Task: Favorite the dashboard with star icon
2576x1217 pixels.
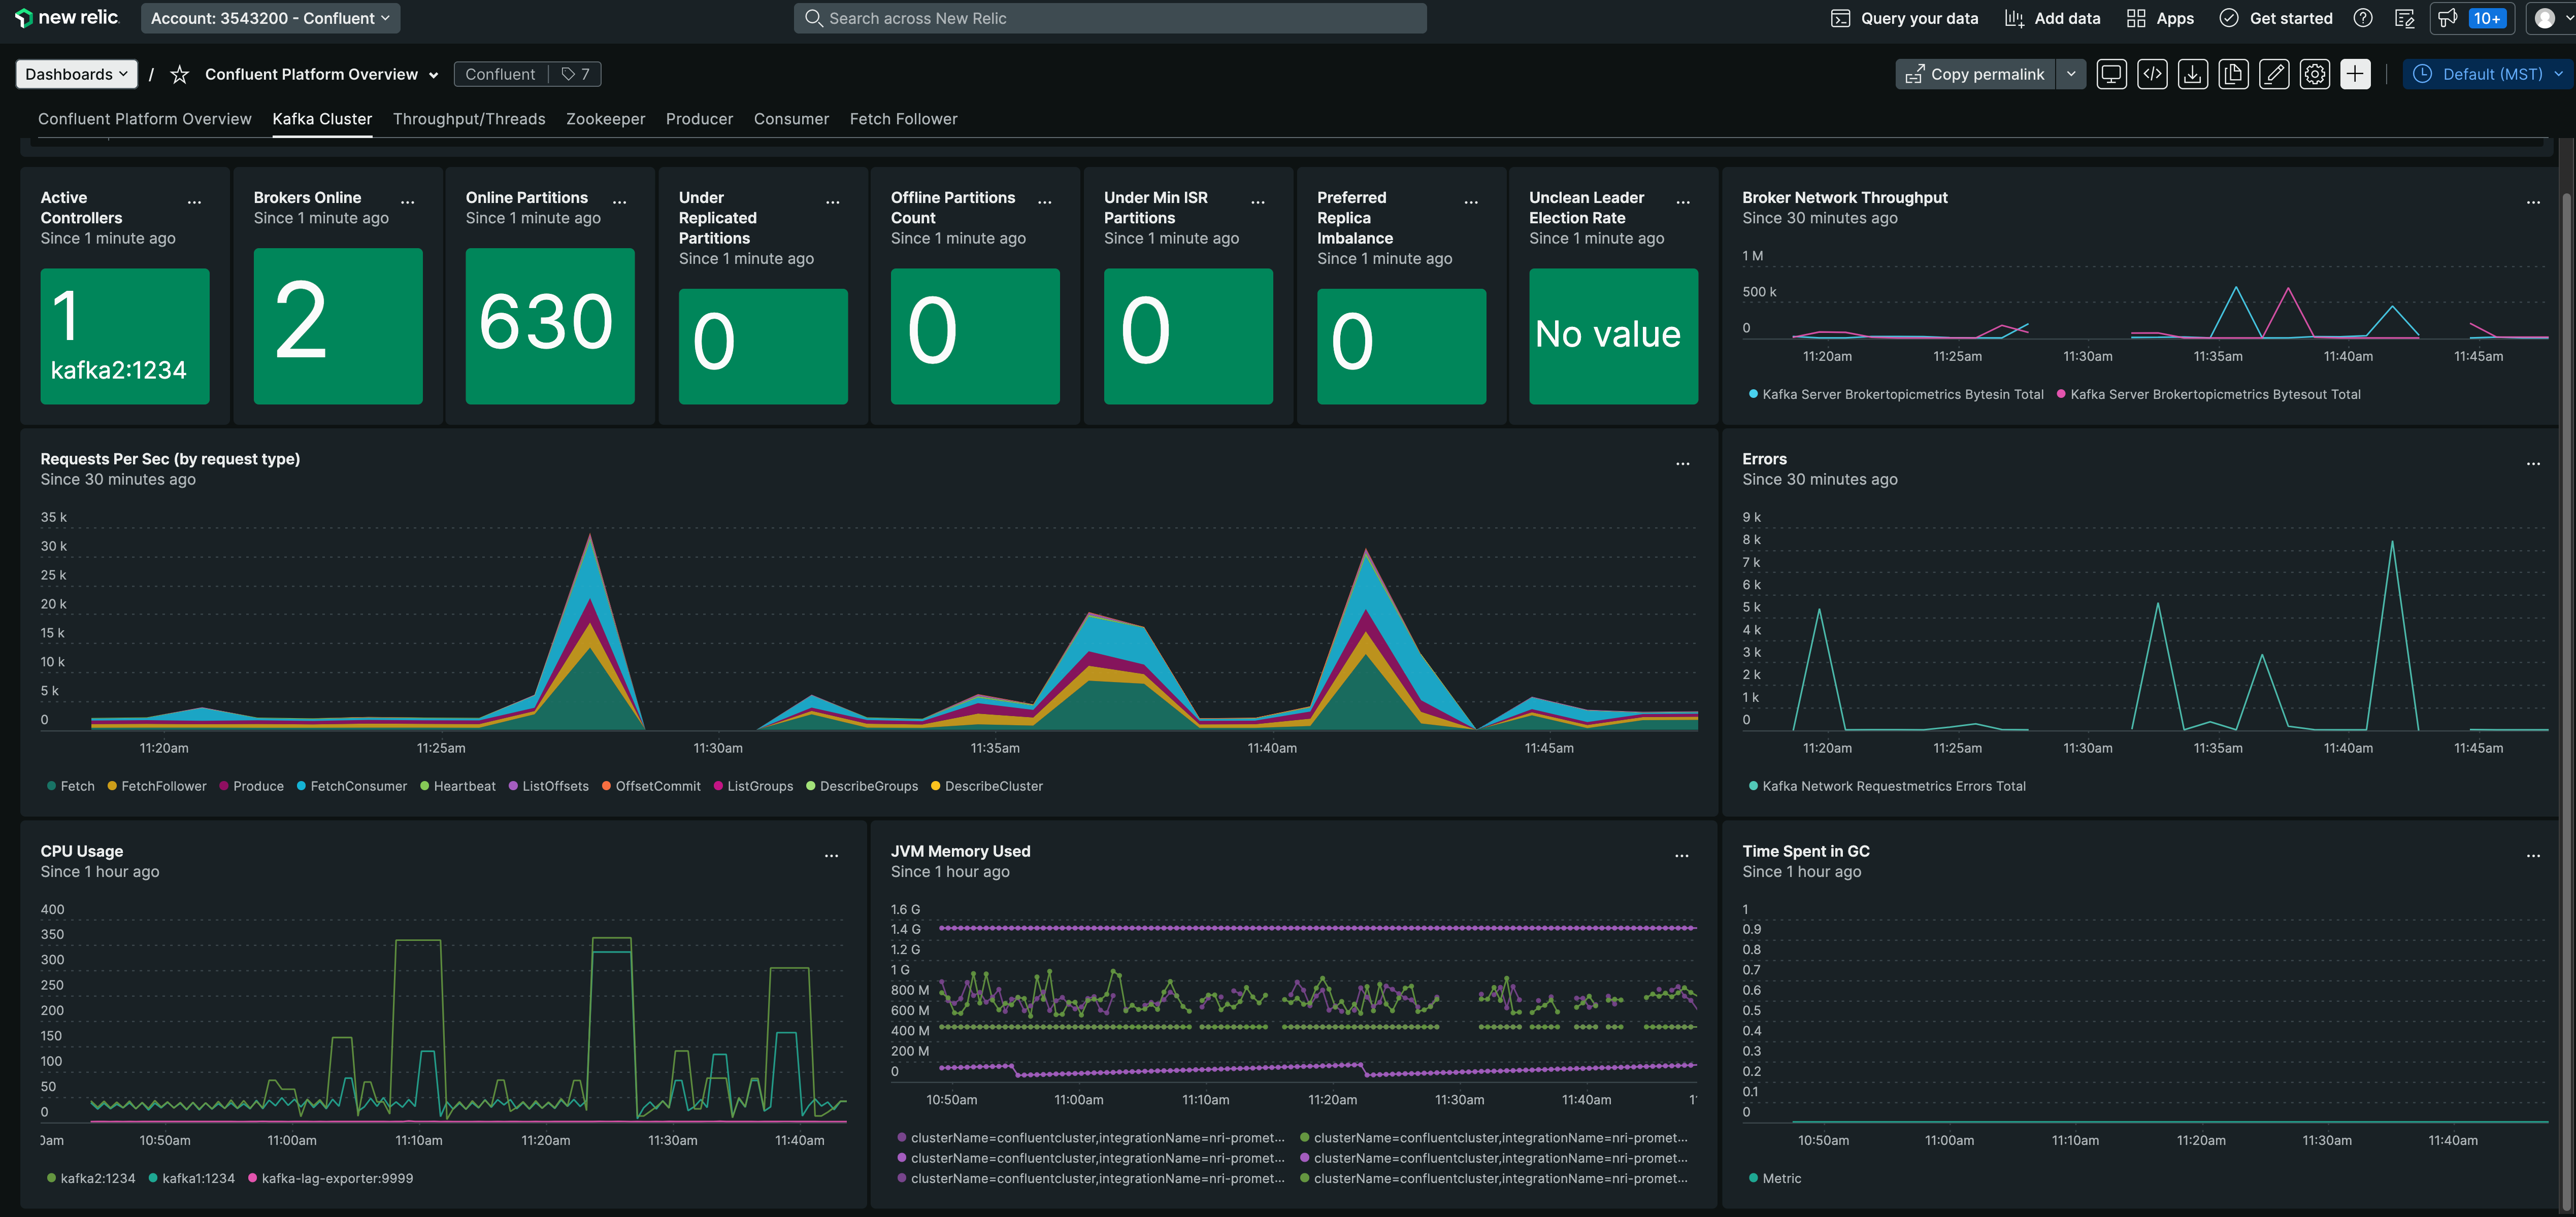Action: (x=180, y=75)
